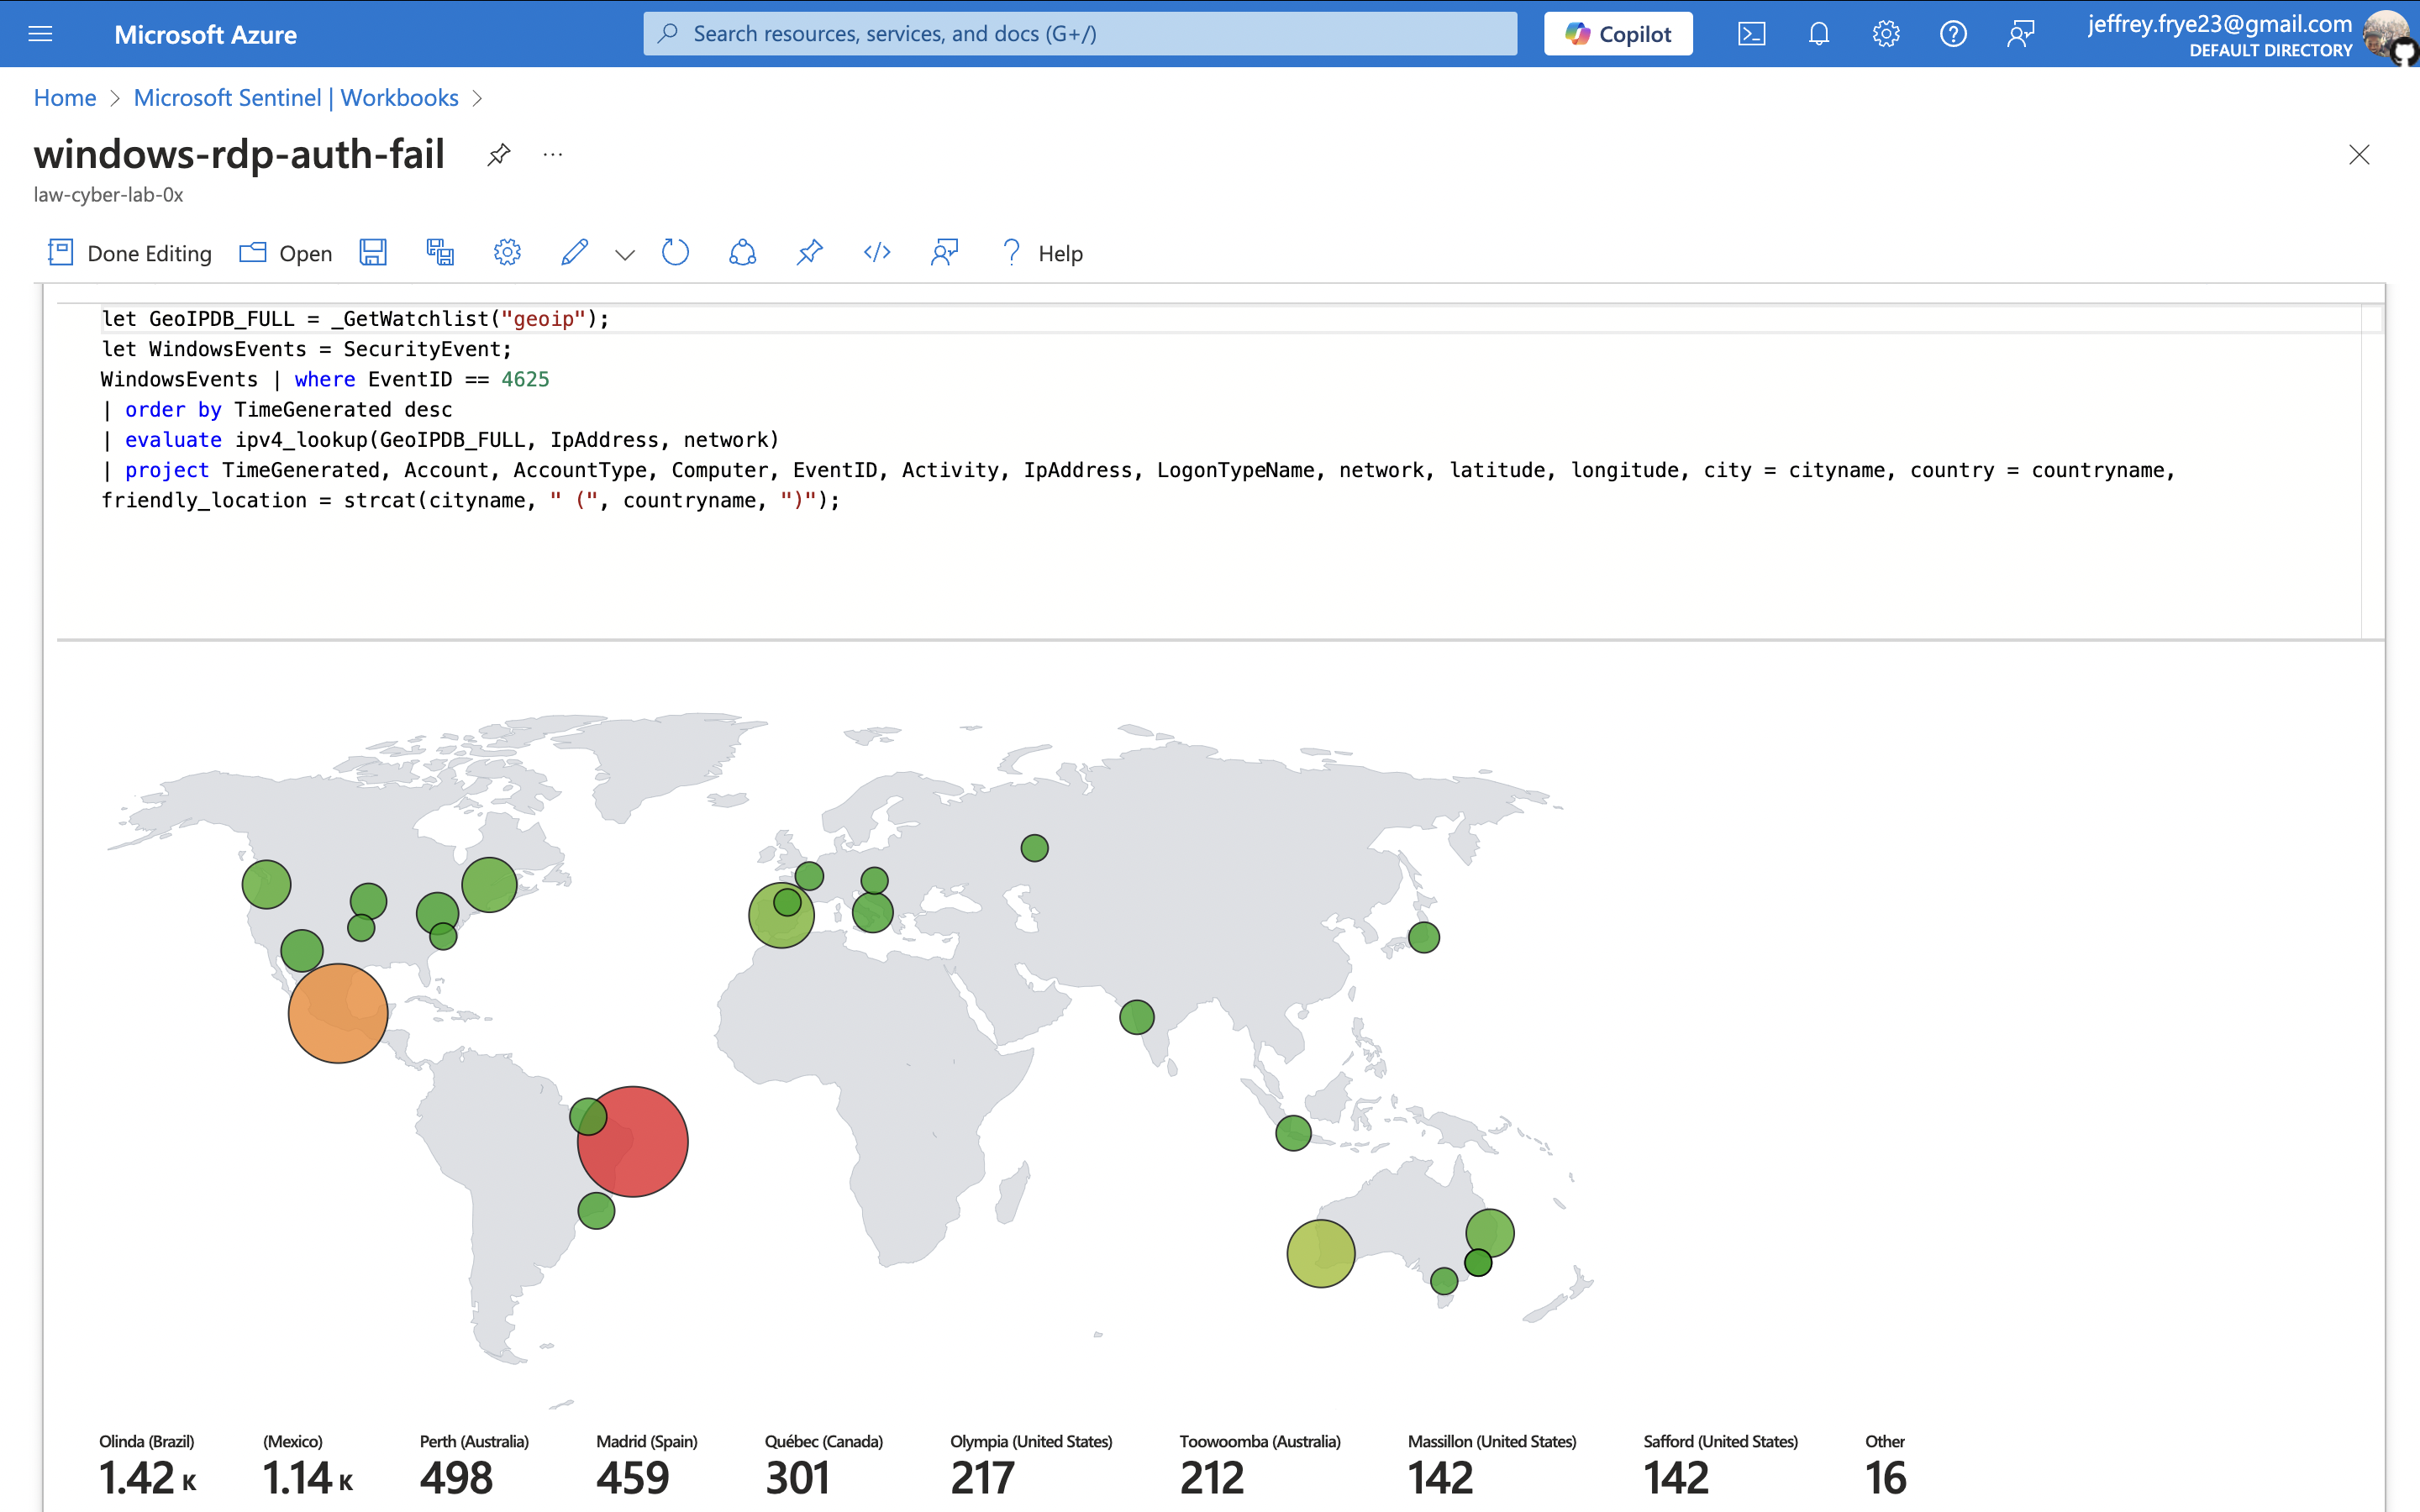The image size is (2420, 1512).
Task: Select the Edit pencil tool
Action: (x=574, y=253)
